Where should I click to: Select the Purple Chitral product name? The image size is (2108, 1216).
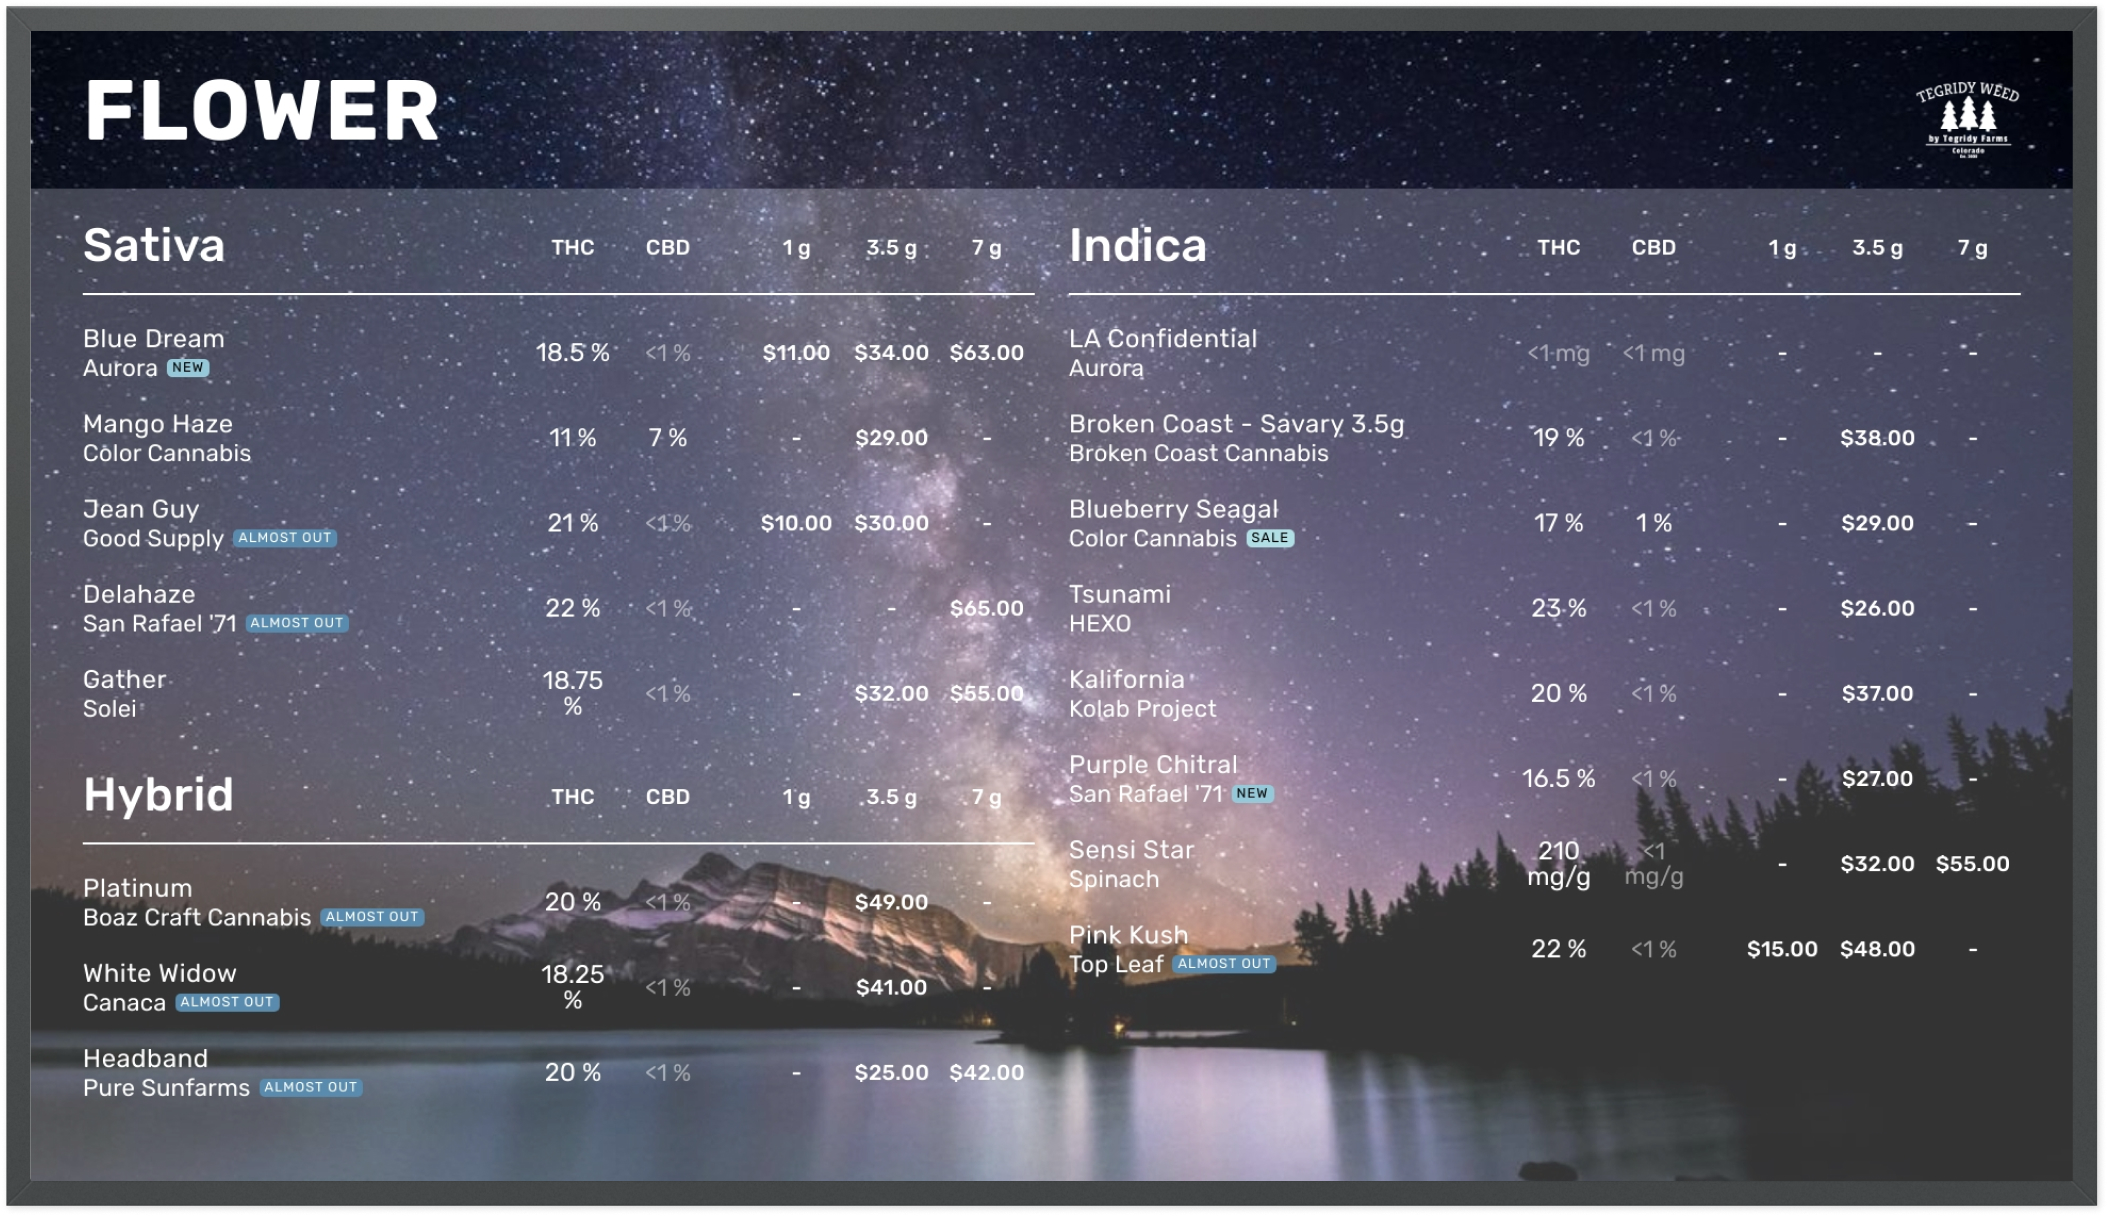(1153, 764)
